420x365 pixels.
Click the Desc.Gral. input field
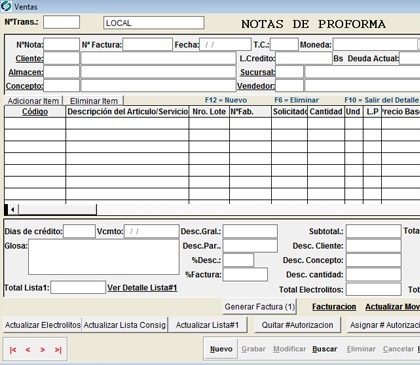point(250,231)
